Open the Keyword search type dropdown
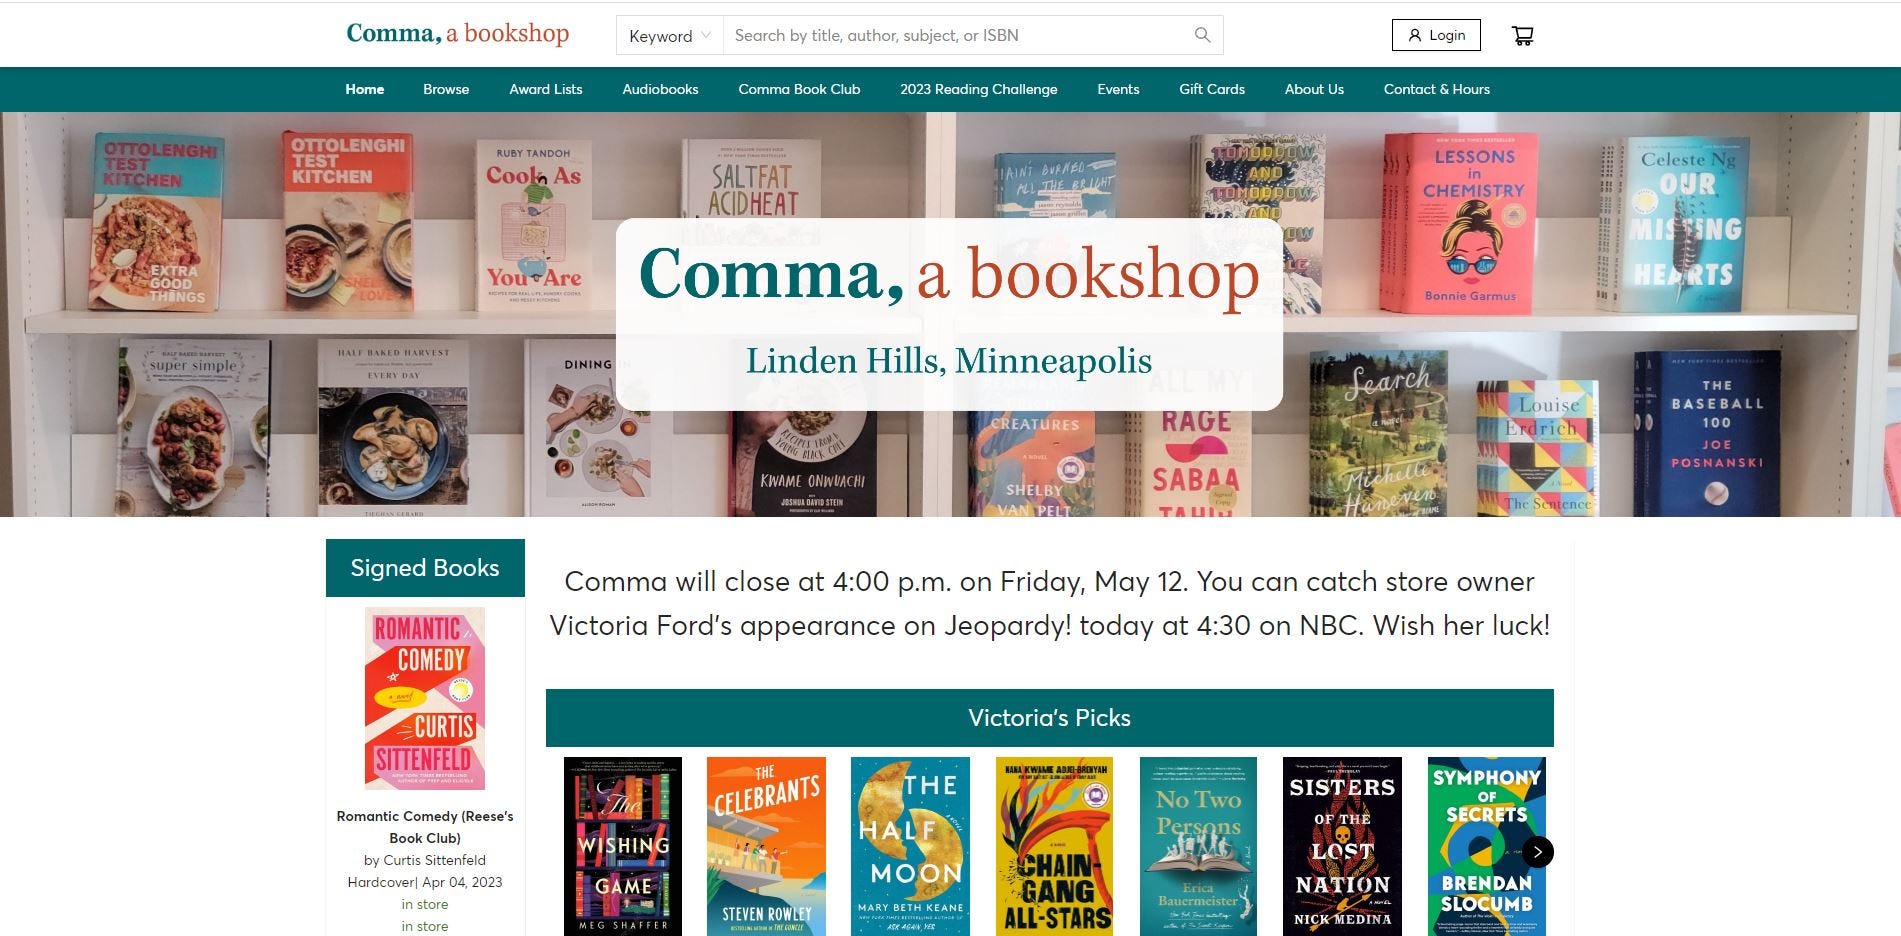 (x=669, y=35)
